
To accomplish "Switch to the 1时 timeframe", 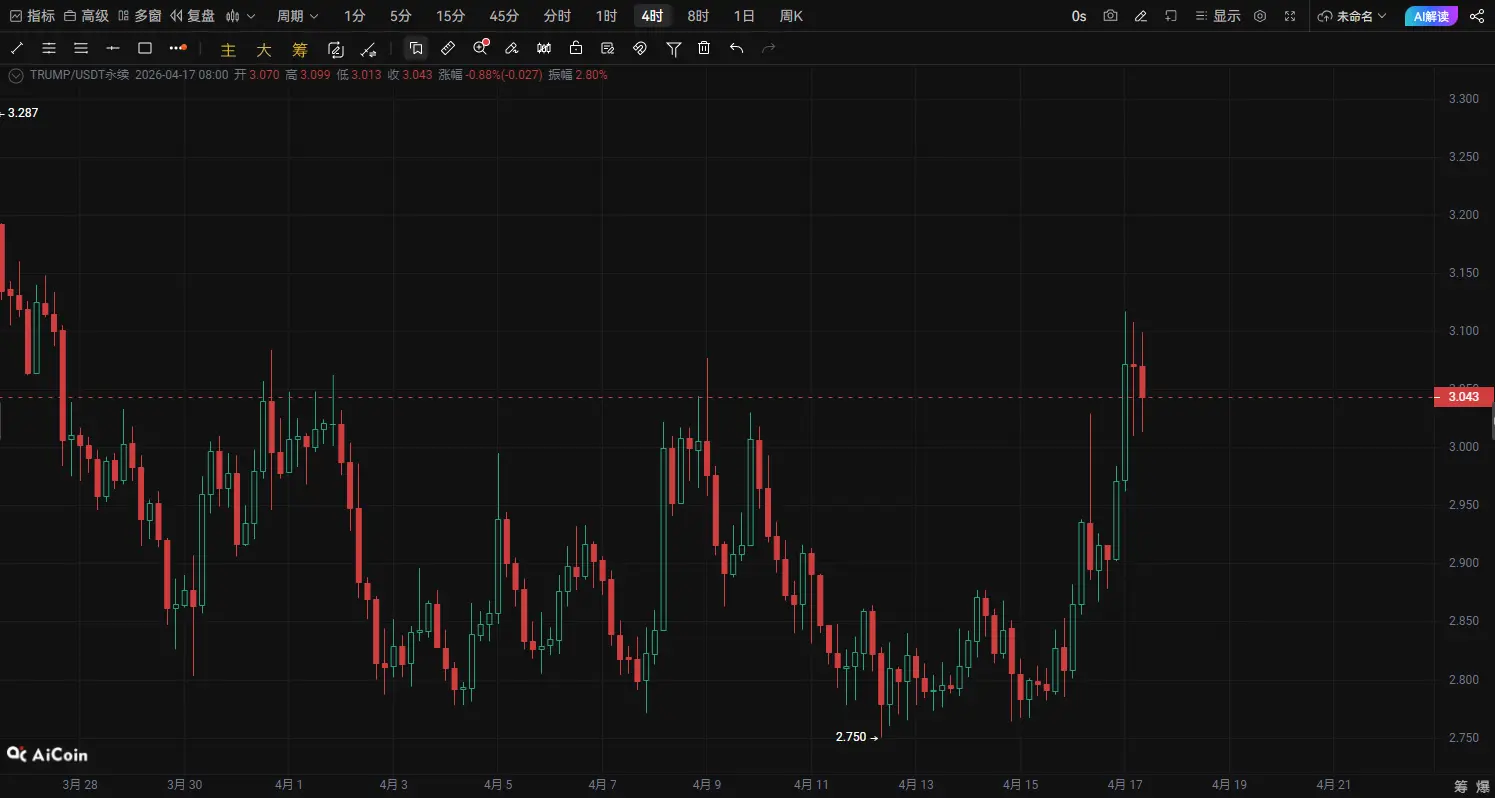I will (x=606, y=16).
